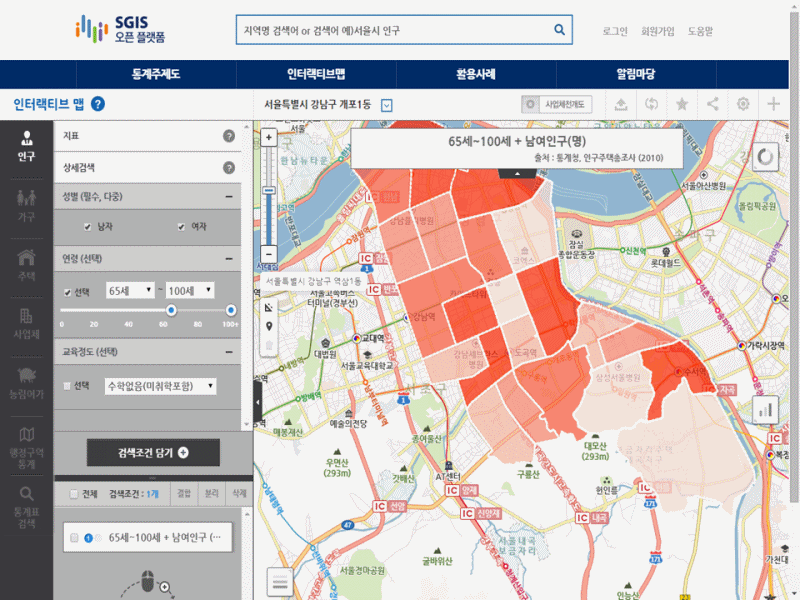Go to the 활용사례 menu
This screenshot has width=800, height=600.
(476, 74)
